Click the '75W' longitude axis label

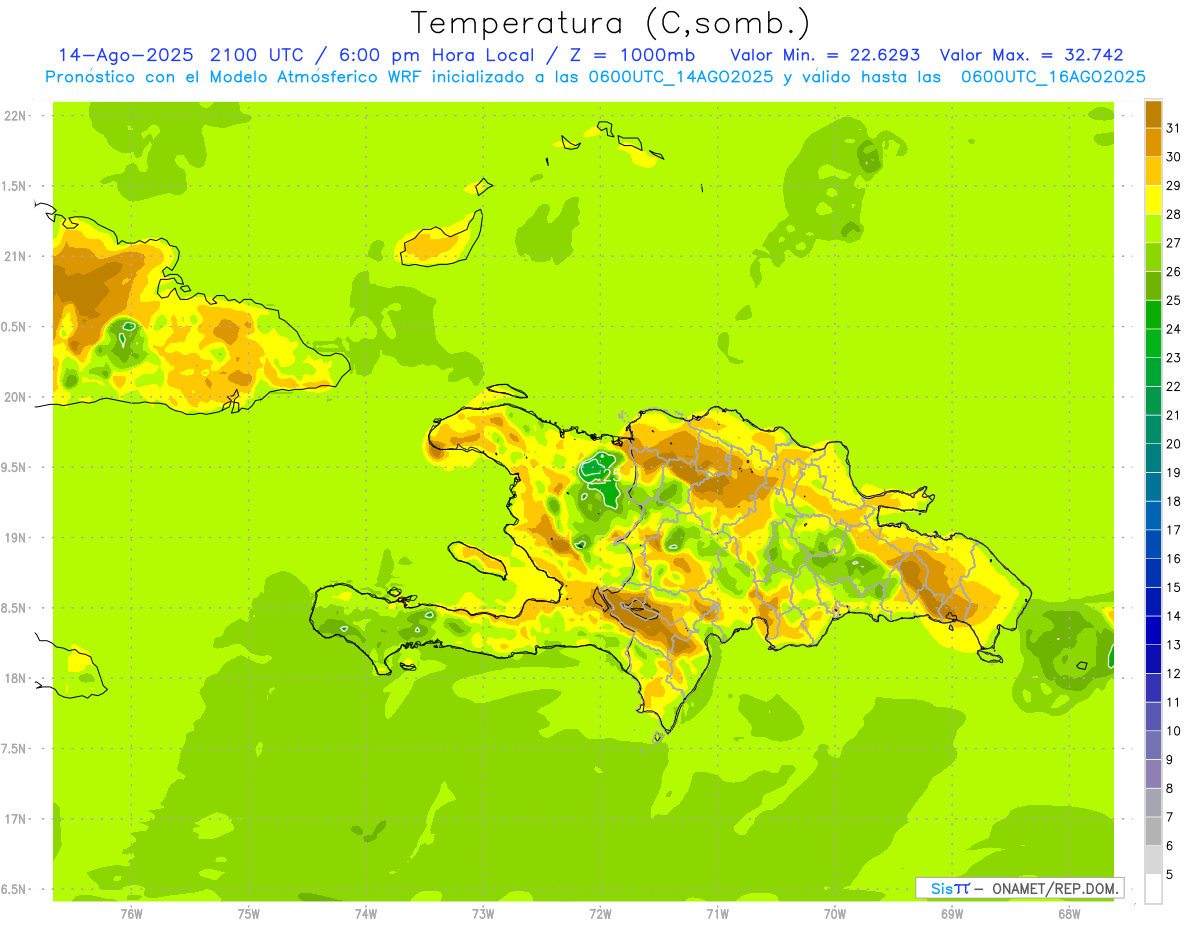249,914
